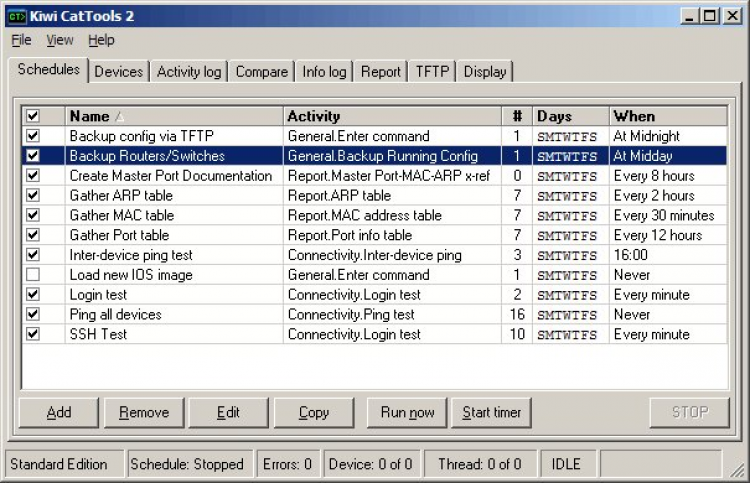This screenshot has height=483, width=750.
Task: Switch to the Devices tab
Action: (119, 72)
